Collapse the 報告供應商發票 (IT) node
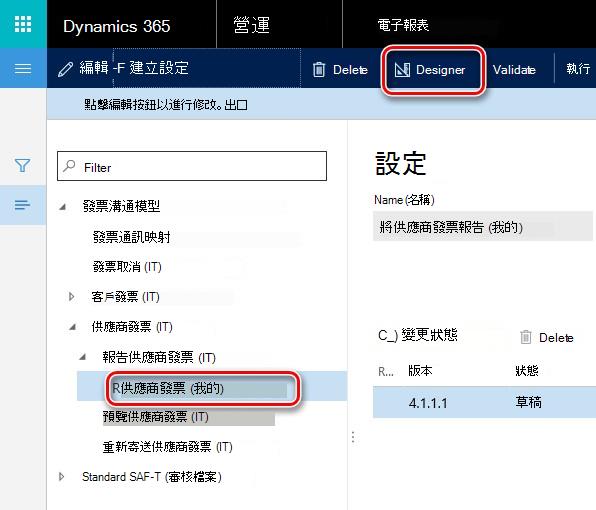The width and height of the screenshot is (596, 510). 82,357
